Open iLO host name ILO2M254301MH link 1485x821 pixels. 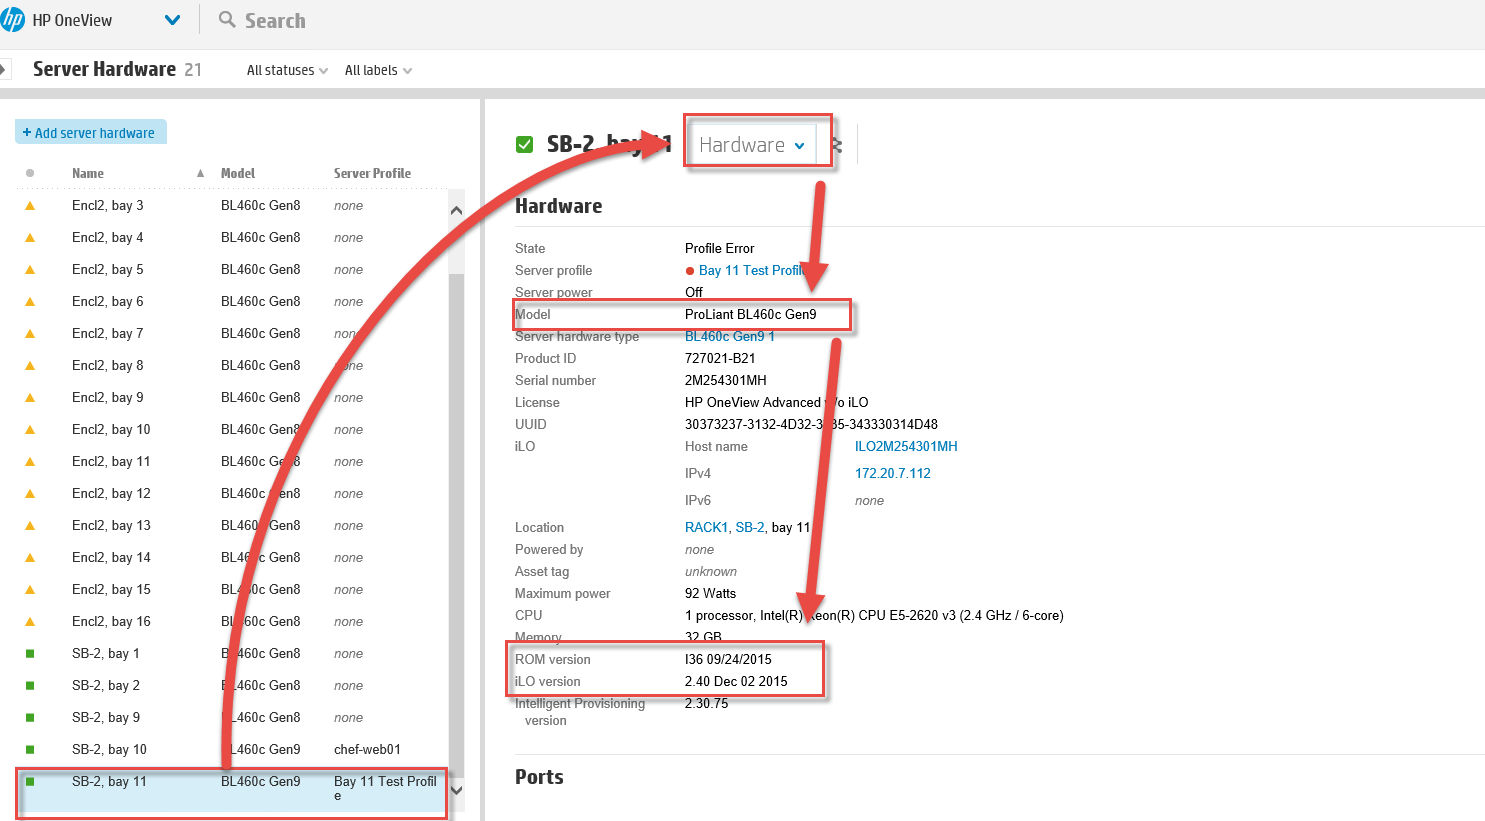[906, 446]
